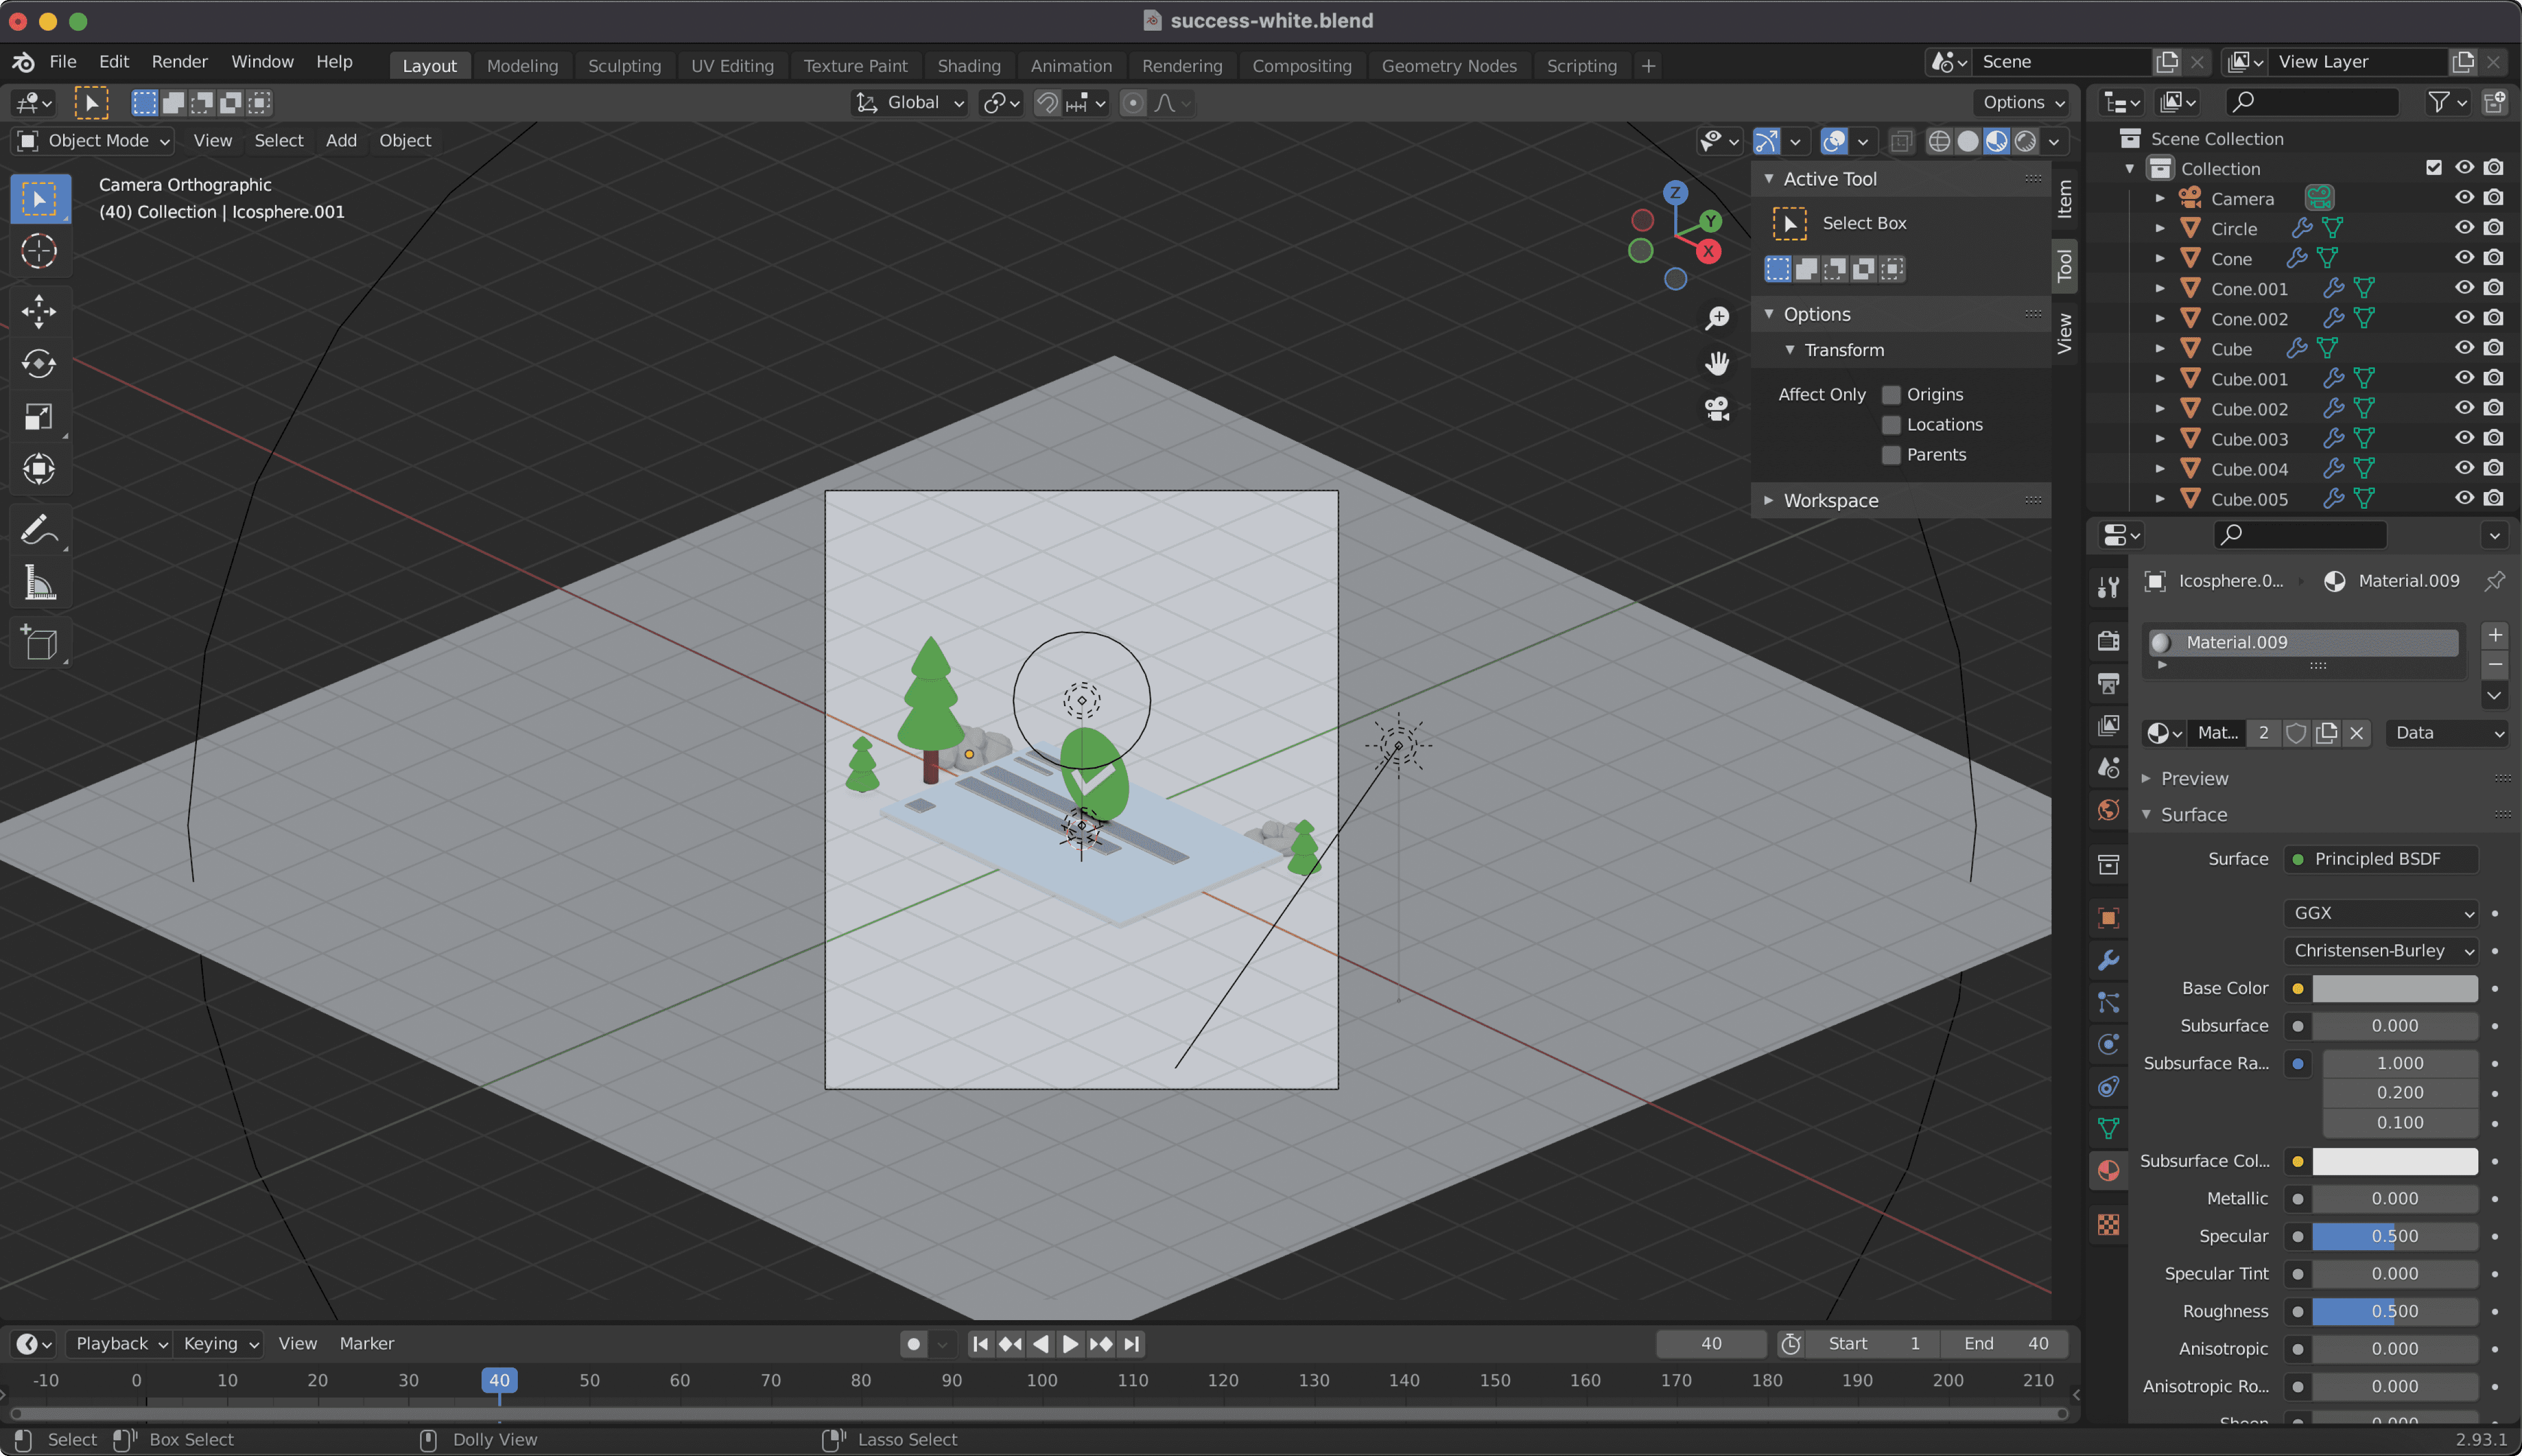Open the Object Data properties triangle icon
2522x1456 pixels.
[2108, 1128]
